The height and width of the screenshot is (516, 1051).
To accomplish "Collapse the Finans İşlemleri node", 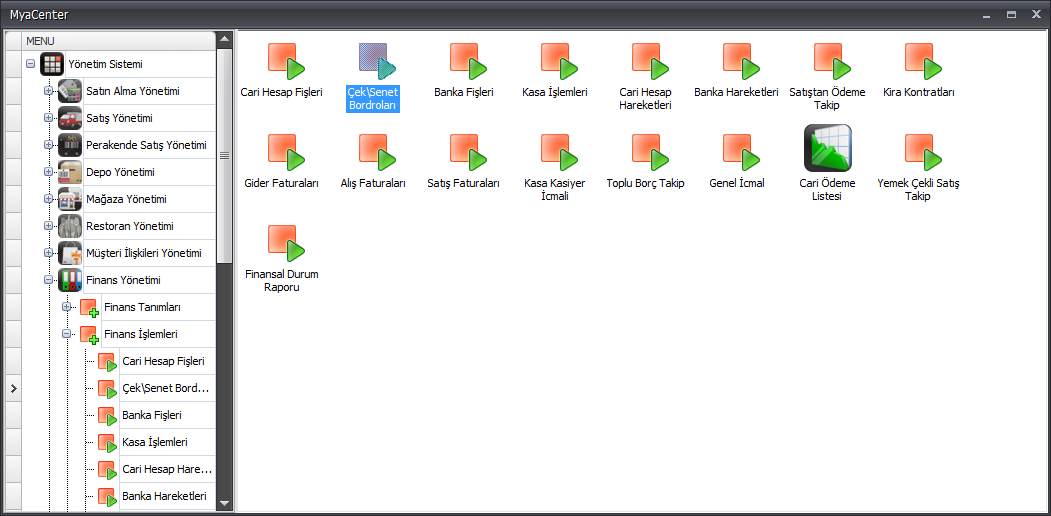I will click(x=66, y=334).
